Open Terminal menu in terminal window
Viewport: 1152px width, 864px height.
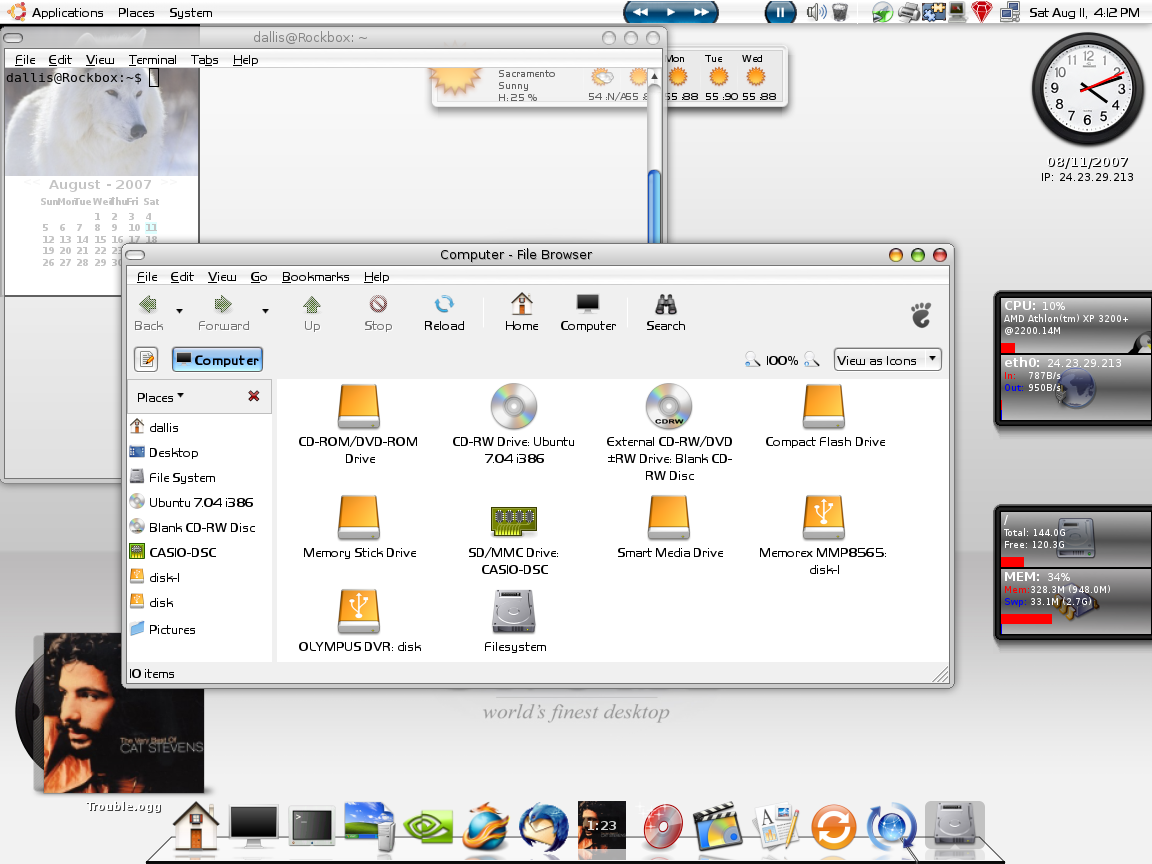152,60
